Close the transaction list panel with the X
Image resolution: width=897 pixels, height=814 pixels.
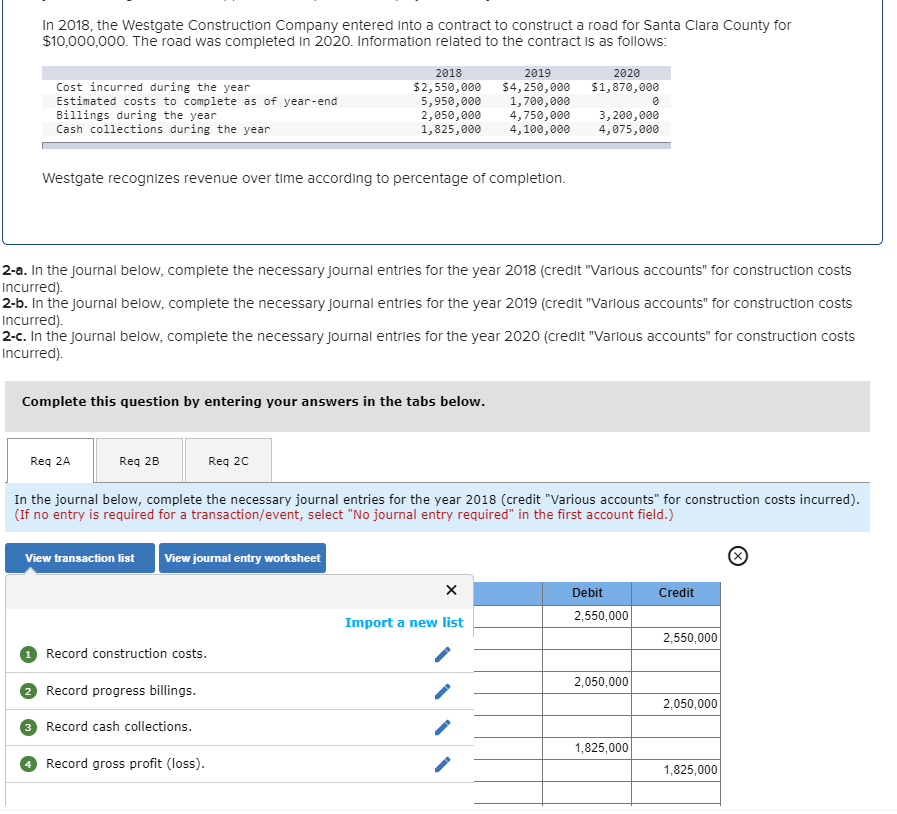point(451,590)
